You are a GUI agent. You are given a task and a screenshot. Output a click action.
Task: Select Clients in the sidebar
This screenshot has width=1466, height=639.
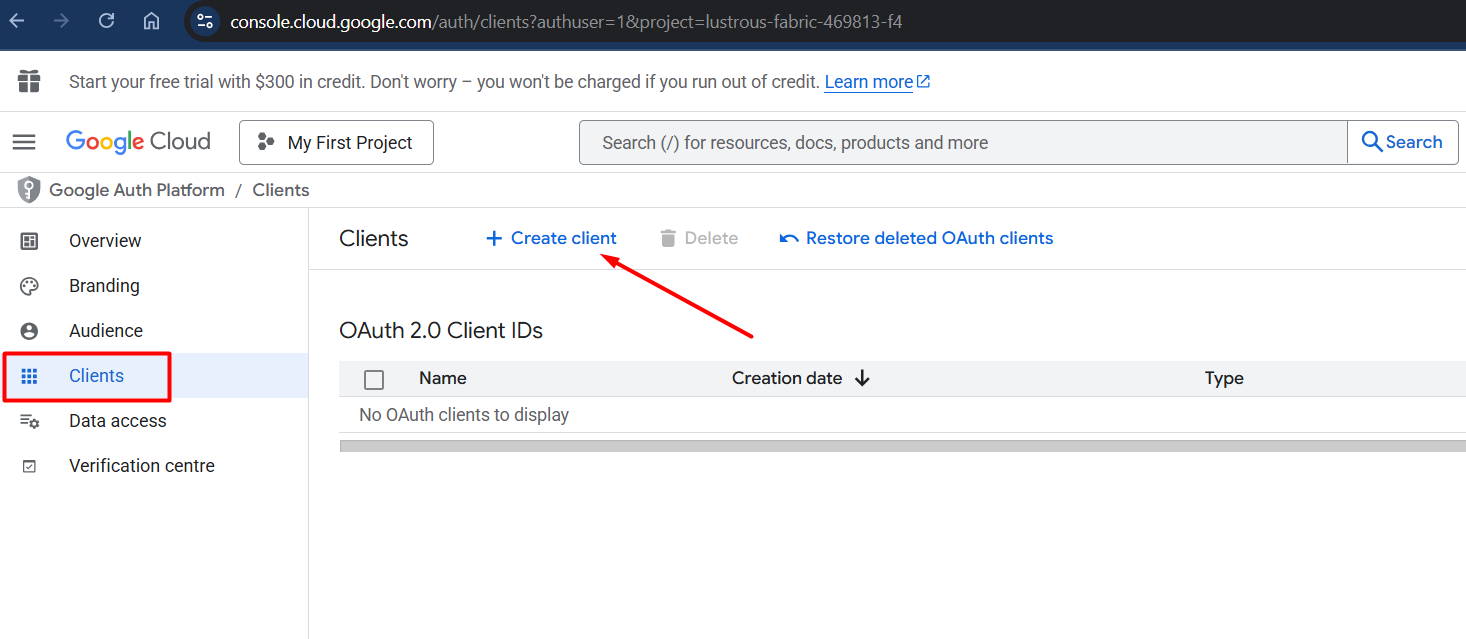coord(154,376)
